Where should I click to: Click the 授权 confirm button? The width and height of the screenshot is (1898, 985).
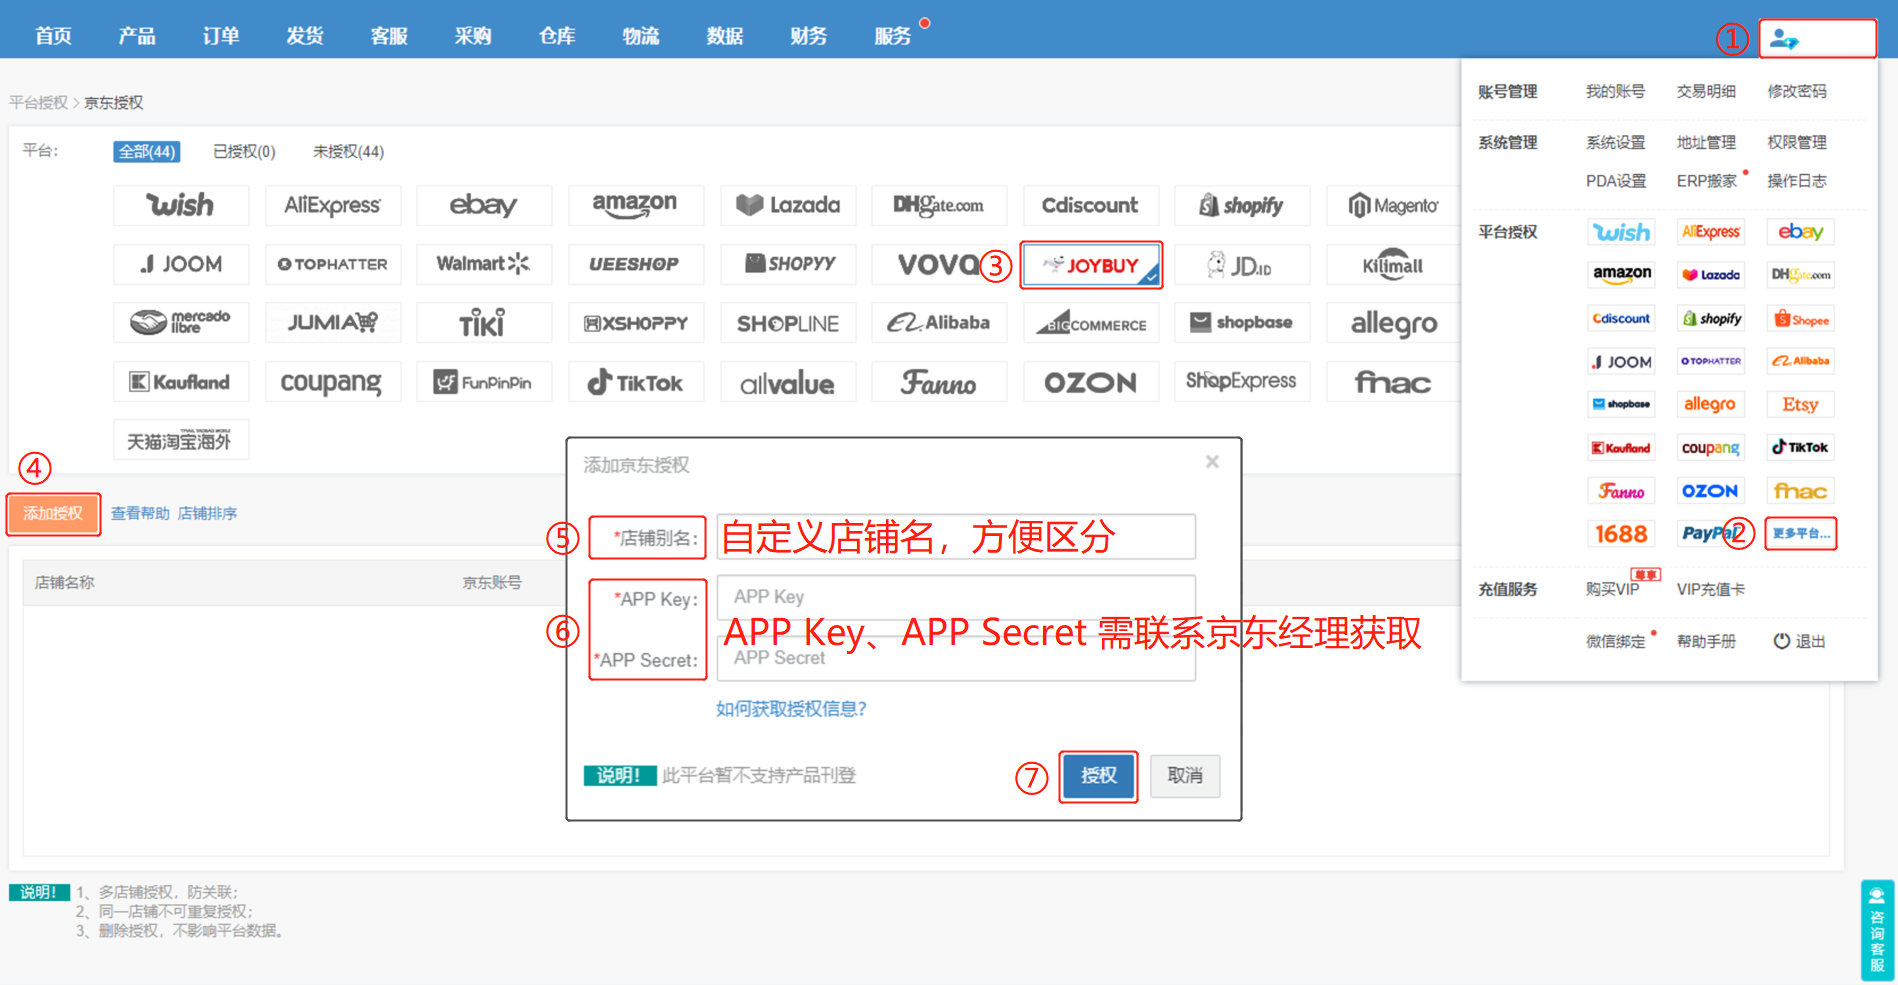click(1098, 776)
